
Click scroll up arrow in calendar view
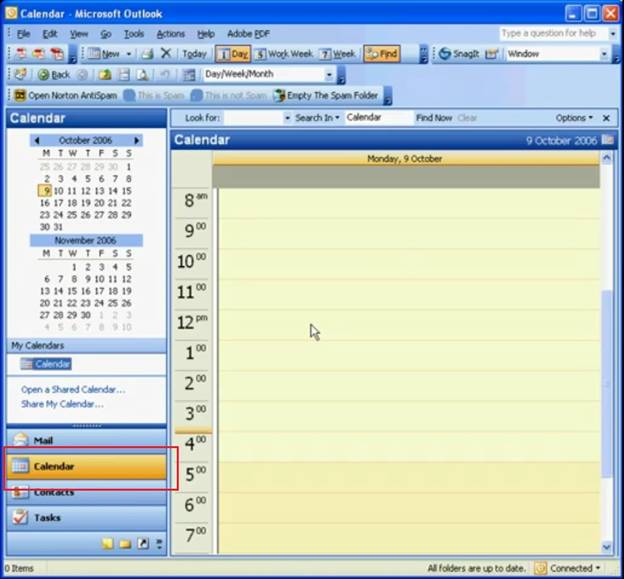click(606, 158)
